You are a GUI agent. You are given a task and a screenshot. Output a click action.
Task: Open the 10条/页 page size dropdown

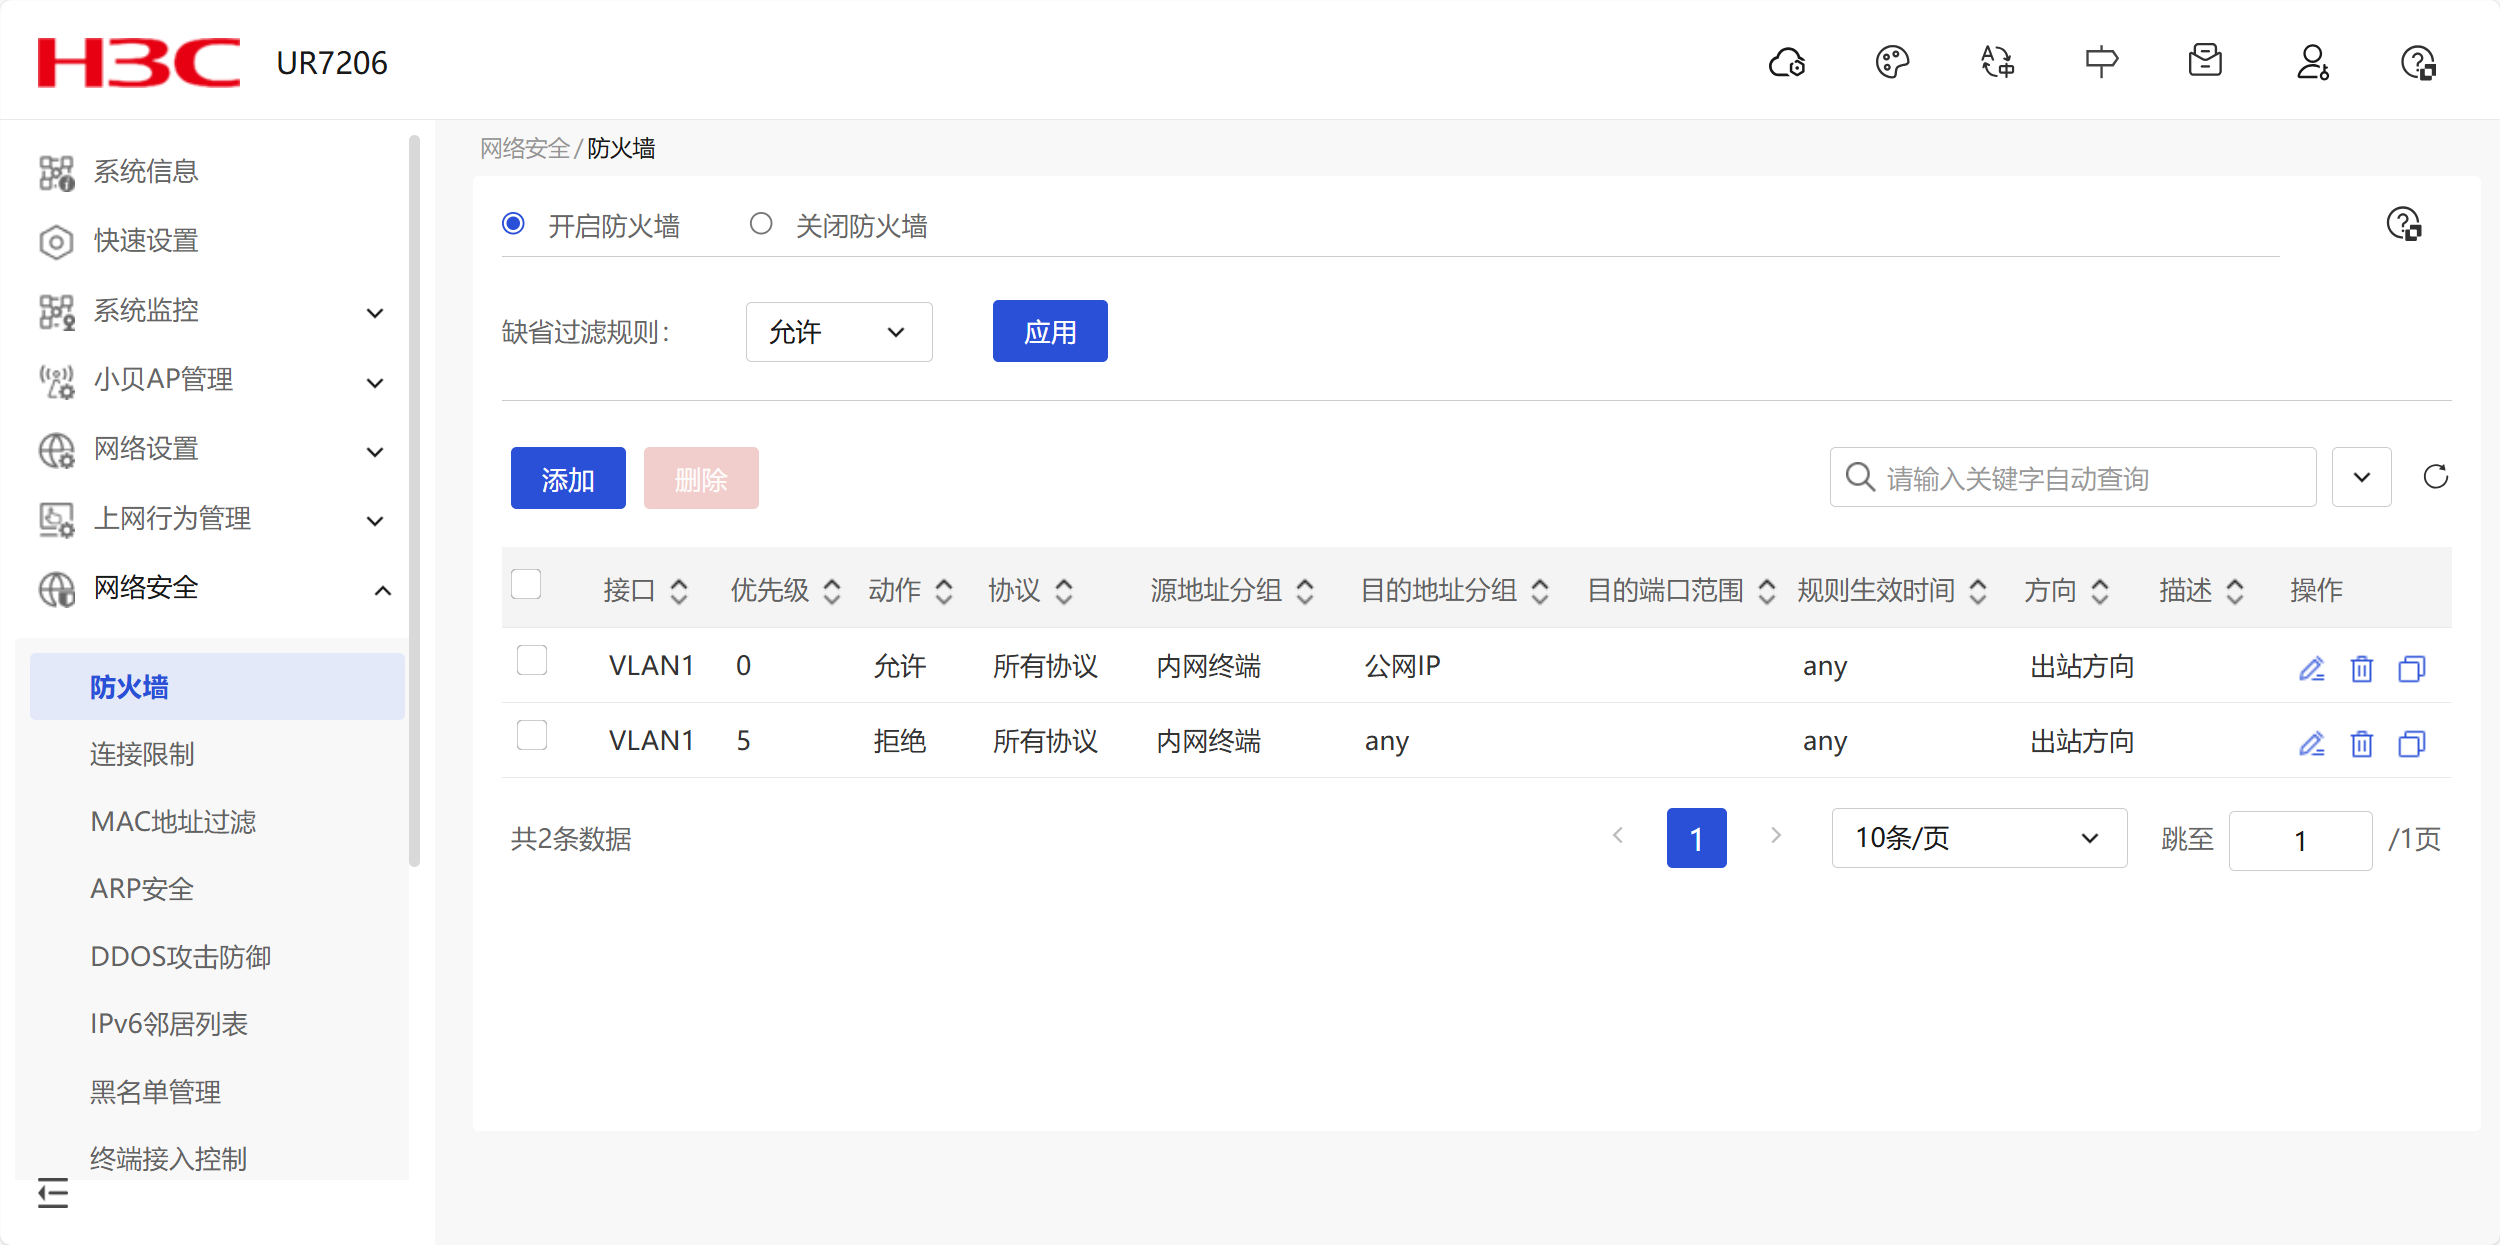click(x=1978, y=838)
